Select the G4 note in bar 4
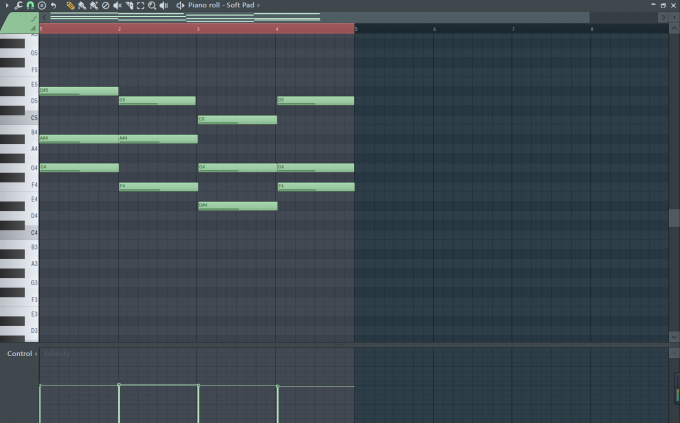The image size is (680, 423). (316, 167)
